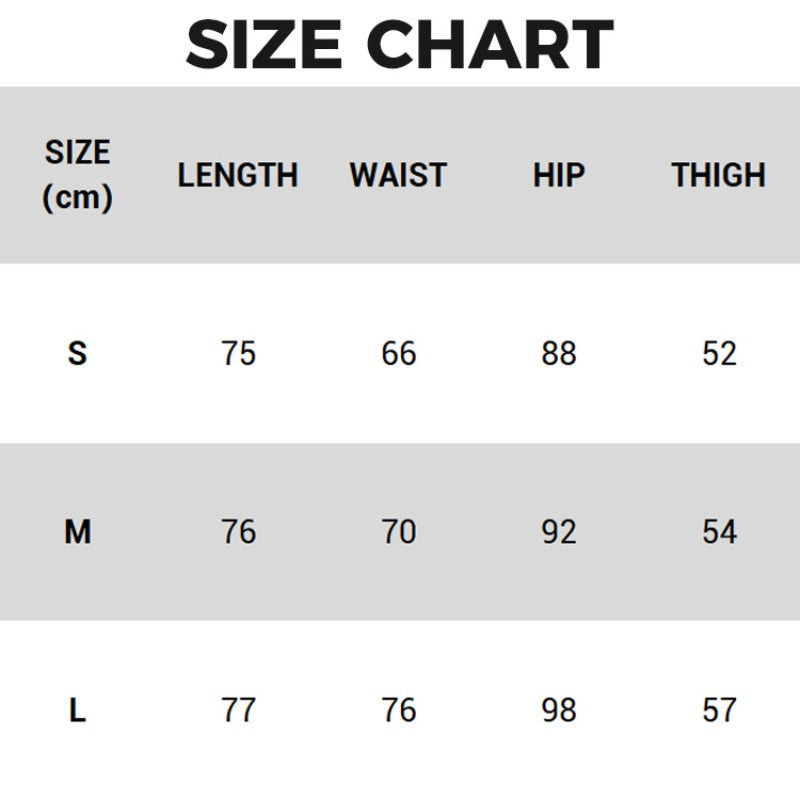Select the SIZE (cm) column header
Viewport: 800px width, 800px height.
tap(77, 175)
